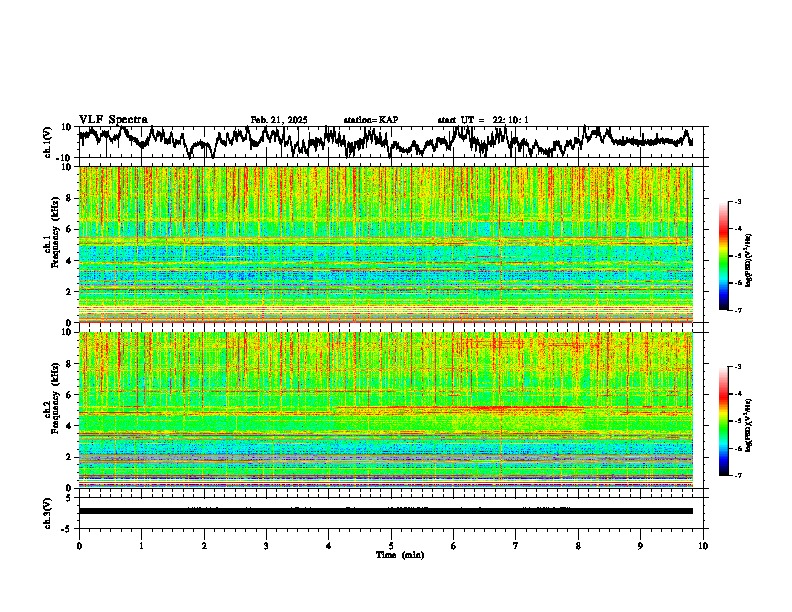This screenshot has height=612, width=792.
Task: Click the date "Feb. 21, 2025"
Action: click(x=279, y=120)
